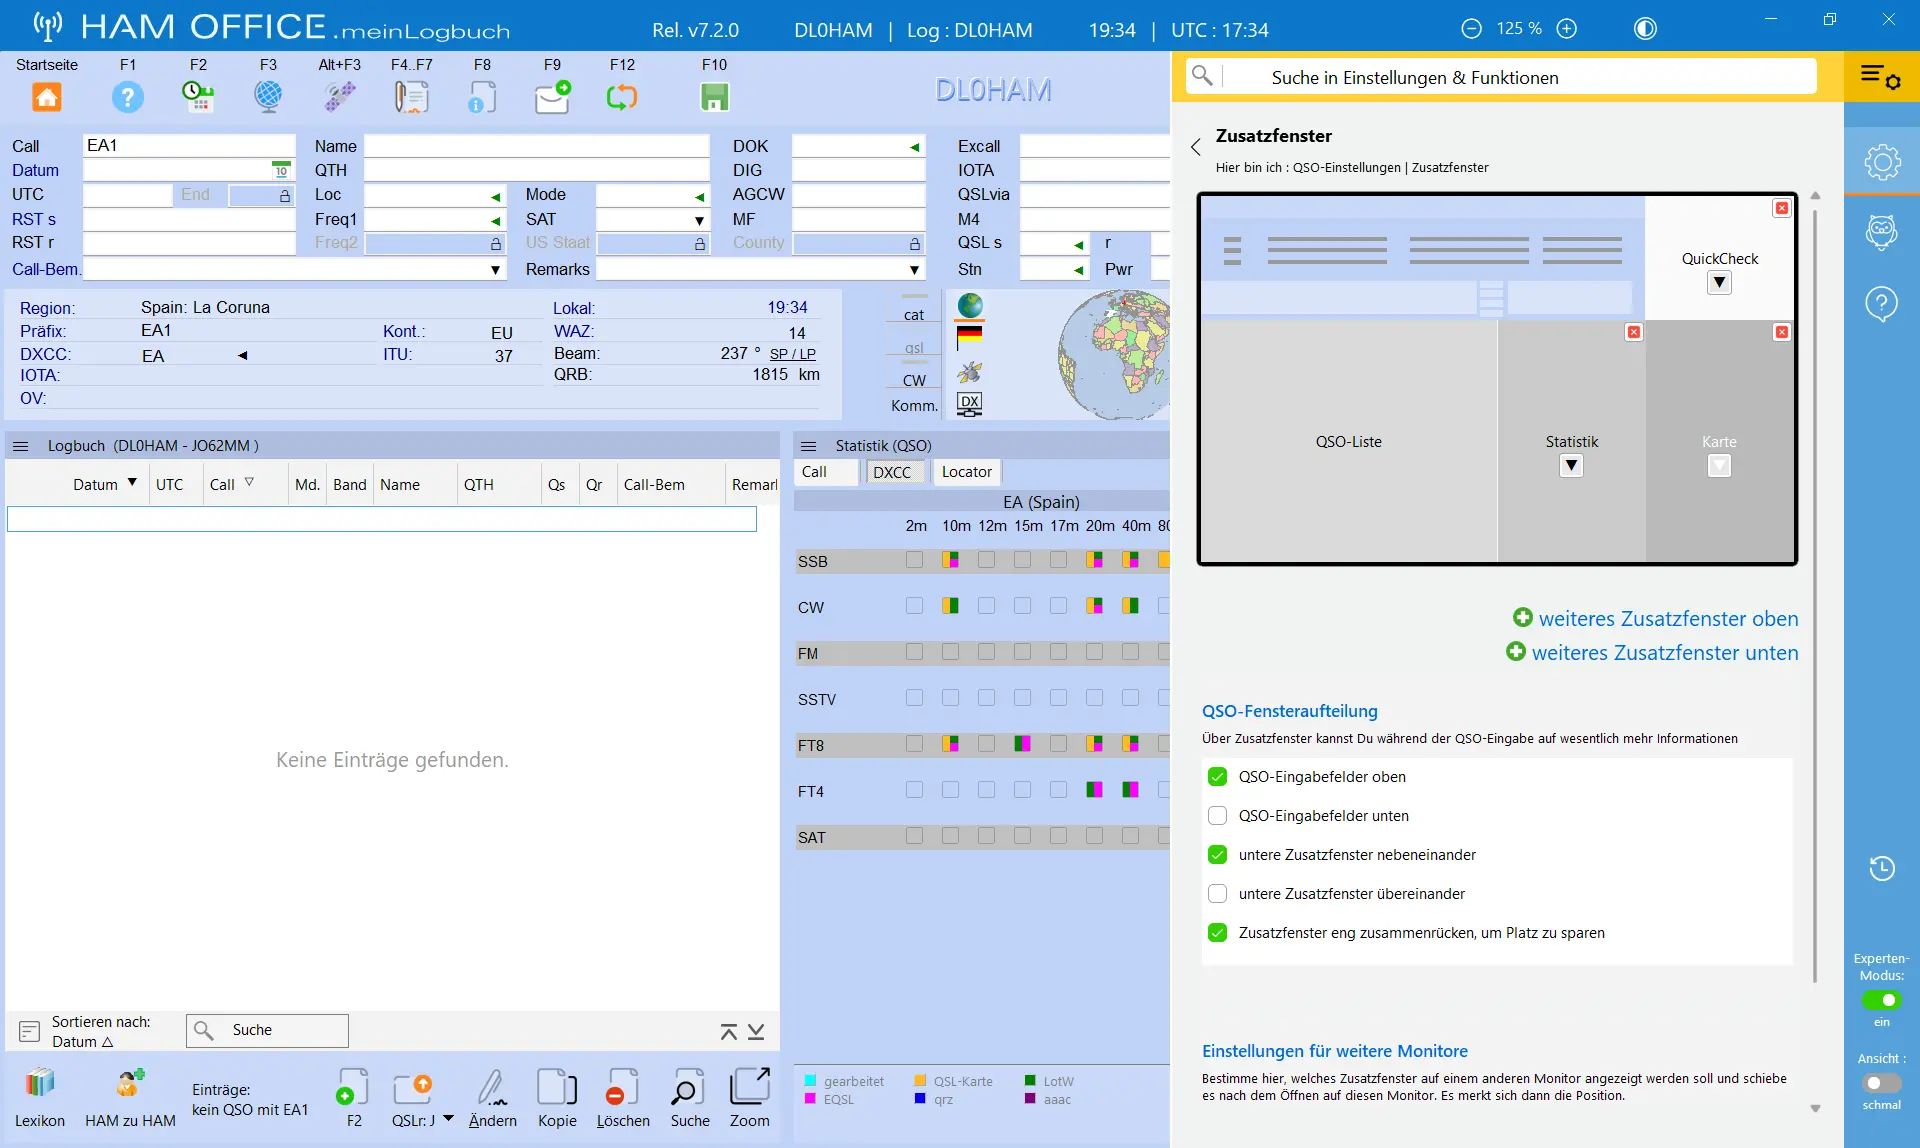The height and width of the screenshot is (1148, 1920).
Task: Open the Startseite home icon
Action: click(x=47, y=97)
